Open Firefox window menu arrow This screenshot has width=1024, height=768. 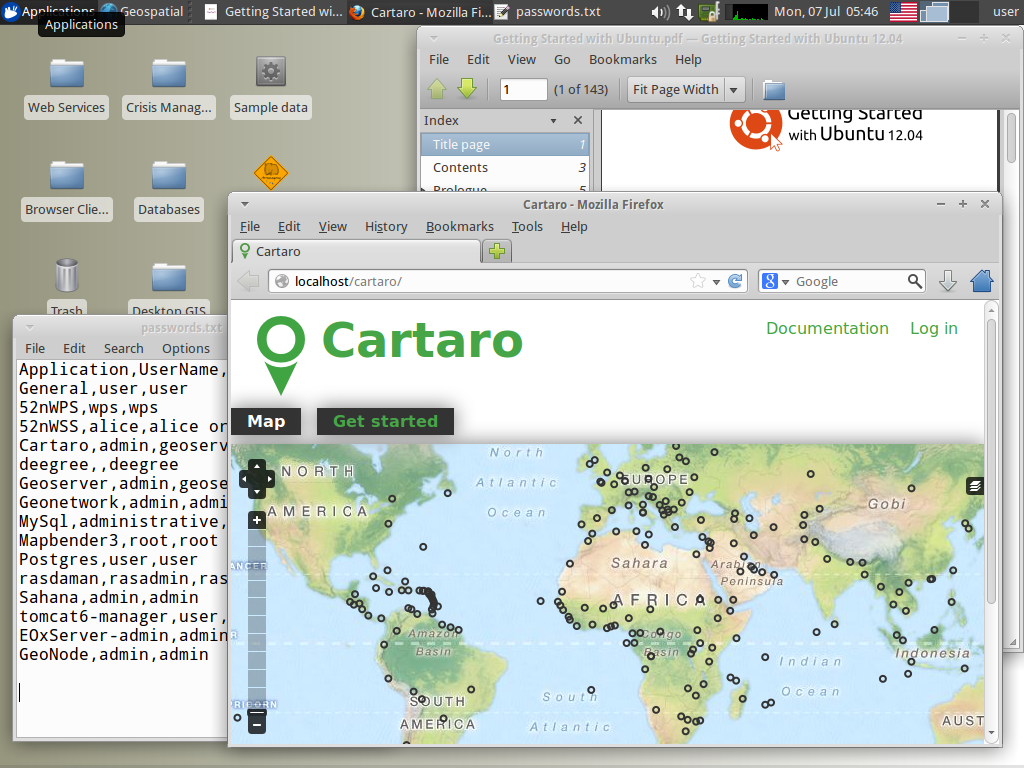(245, 204)
